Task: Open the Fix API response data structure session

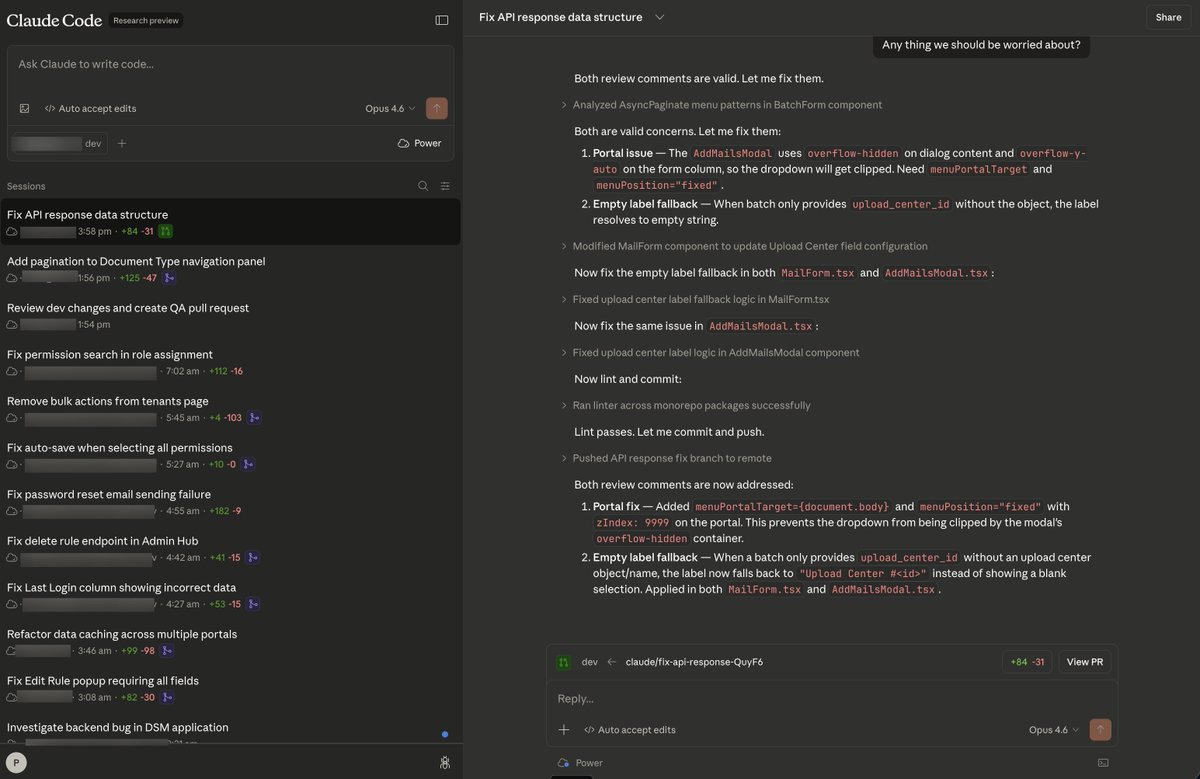Action: (x=231, y=222)
